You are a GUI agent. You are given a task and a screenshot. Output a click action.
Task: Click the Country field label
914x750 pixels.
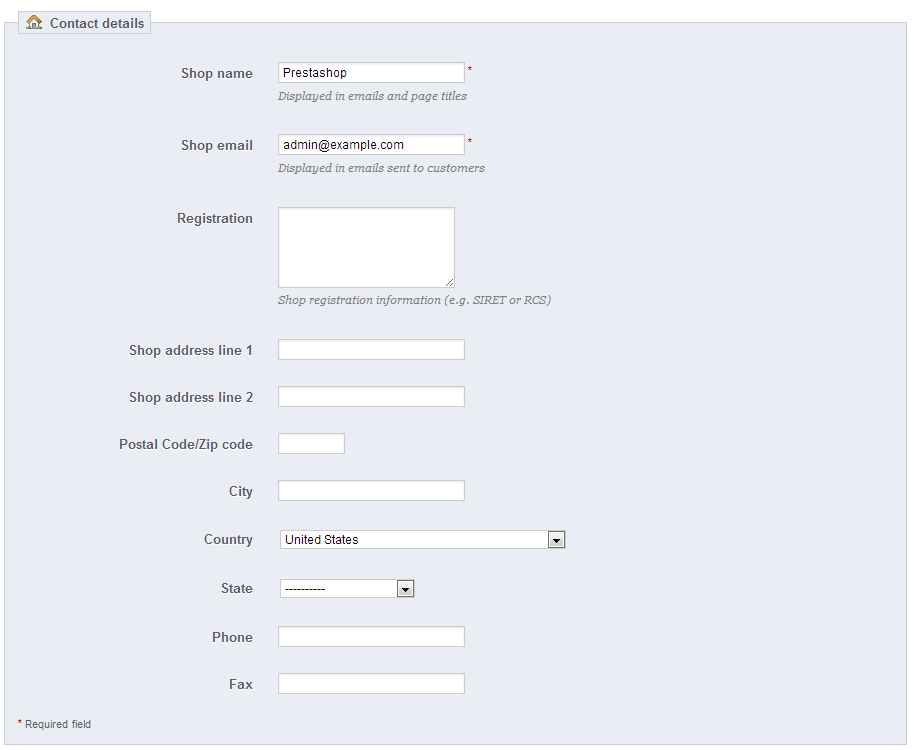(228, 539)
